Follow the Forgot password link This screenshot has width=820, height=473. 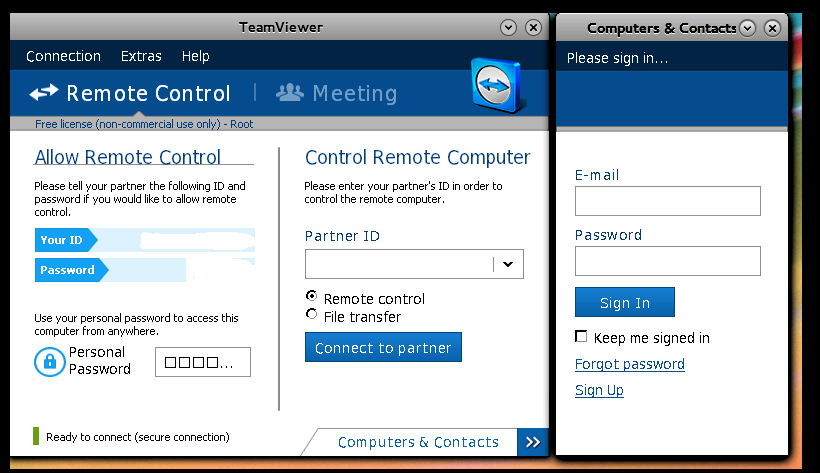pos(630,364)
